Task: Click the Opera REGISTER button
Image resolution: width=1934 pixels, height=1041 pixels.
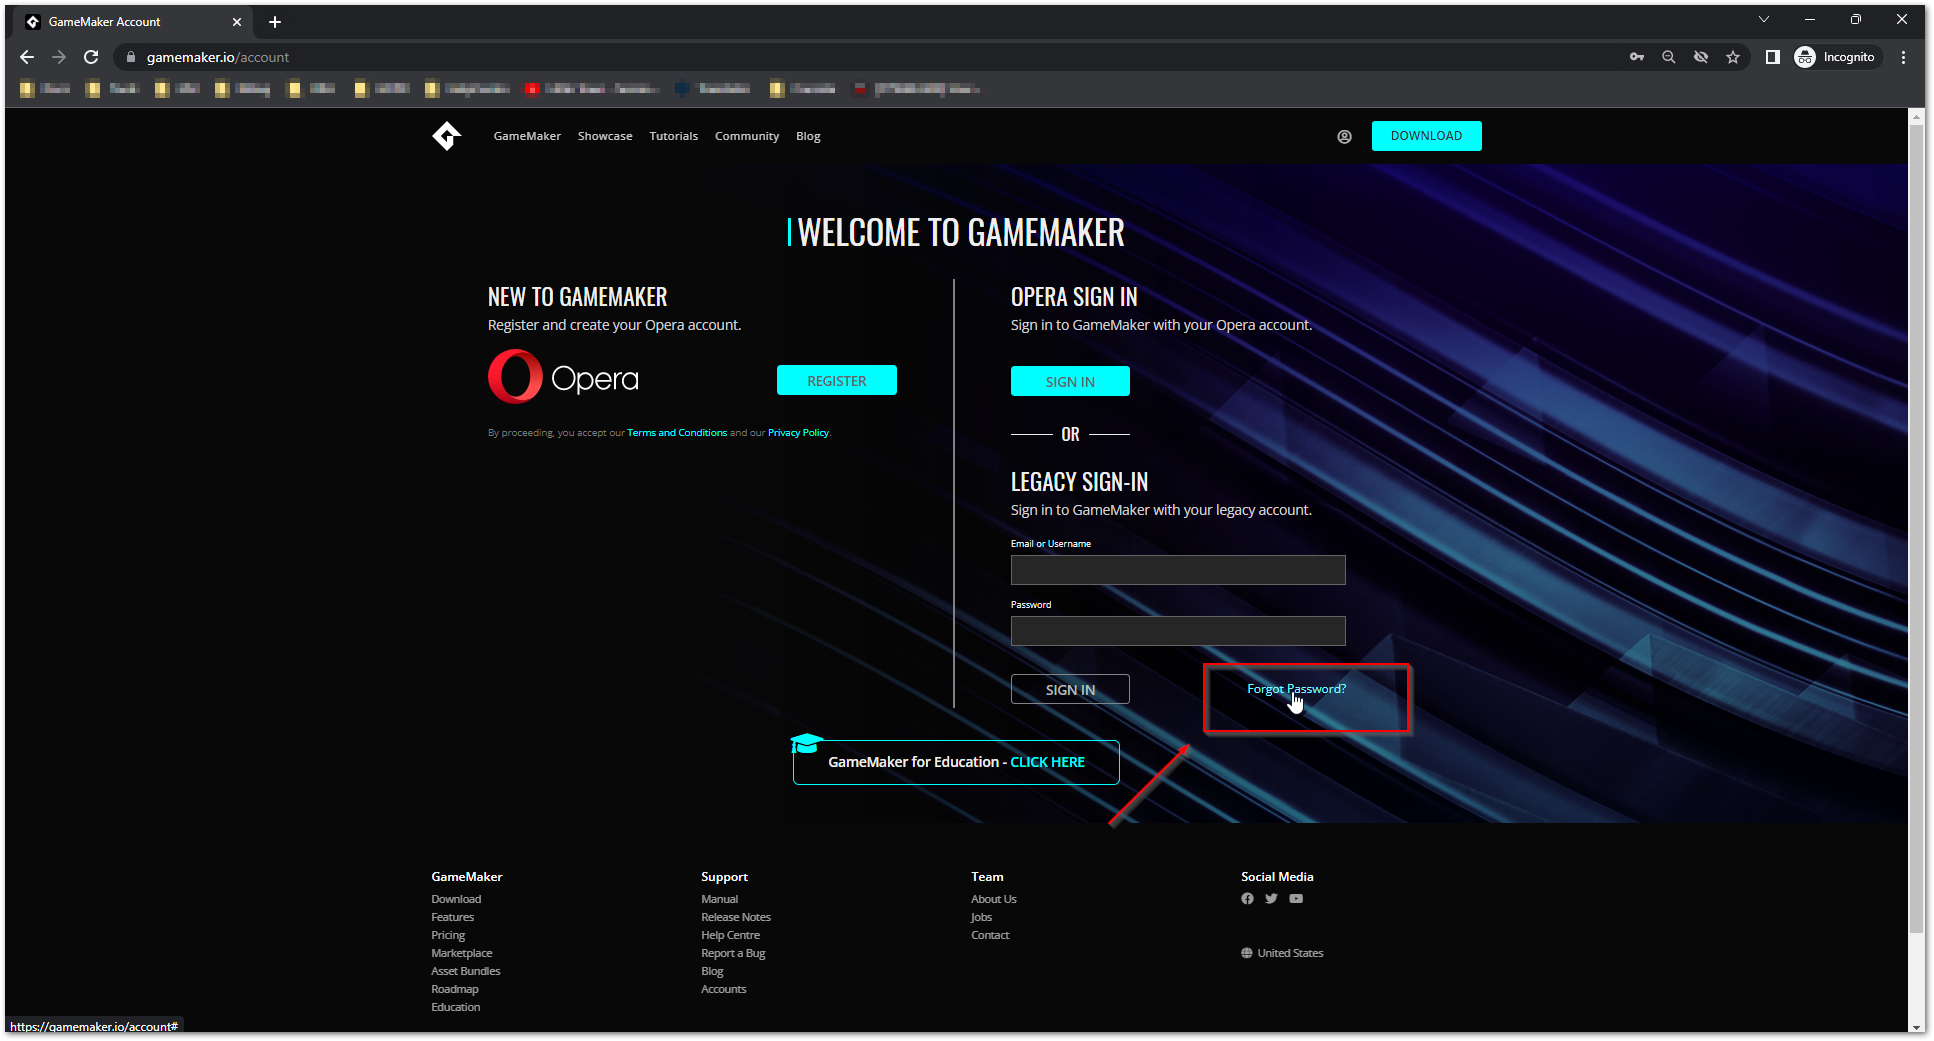Action: click(836, 381)
